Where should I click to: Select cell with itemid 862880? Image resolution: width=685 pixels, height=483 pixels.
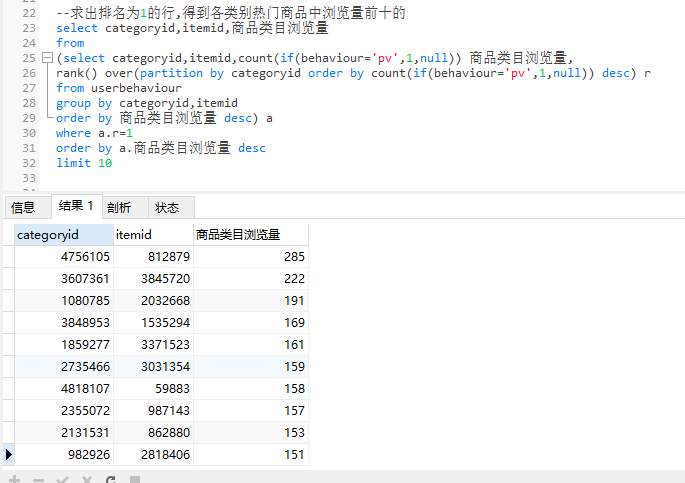[x=153, y=433]
